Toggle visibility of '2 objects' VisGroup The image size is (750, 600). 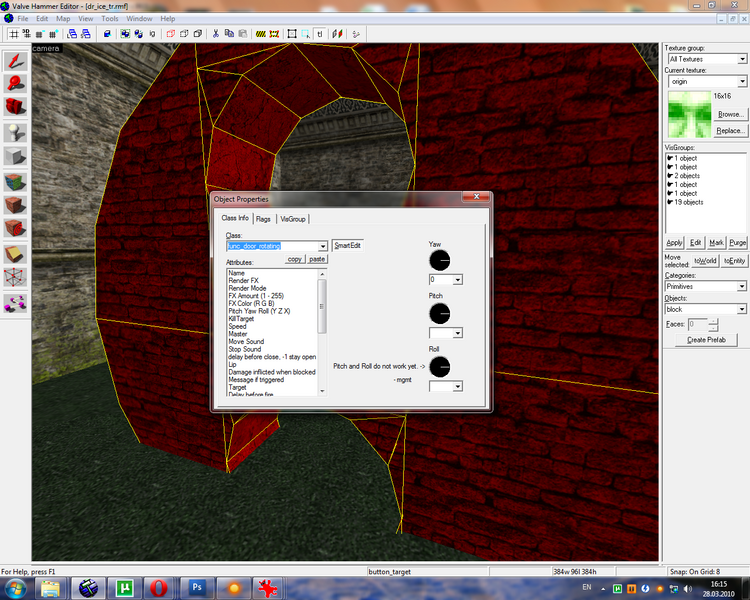click(671, 176)
